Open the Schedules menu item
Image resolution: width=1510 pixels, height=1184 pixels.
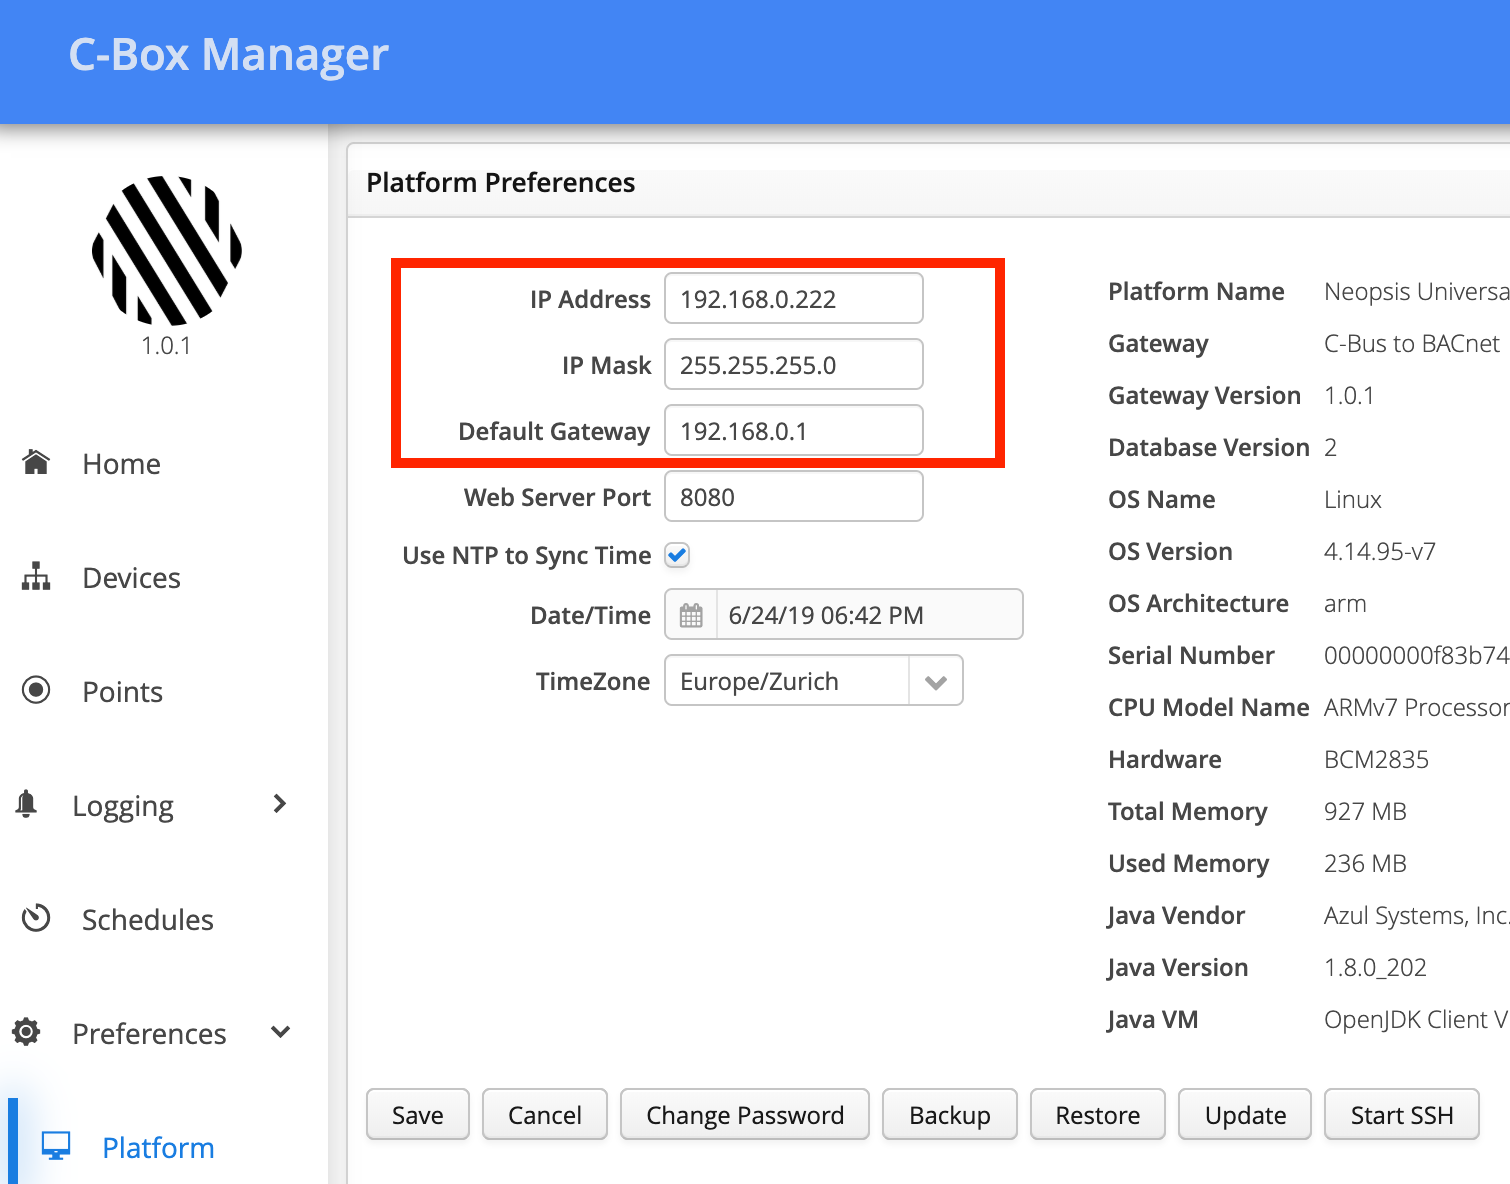tap(147, 919)
